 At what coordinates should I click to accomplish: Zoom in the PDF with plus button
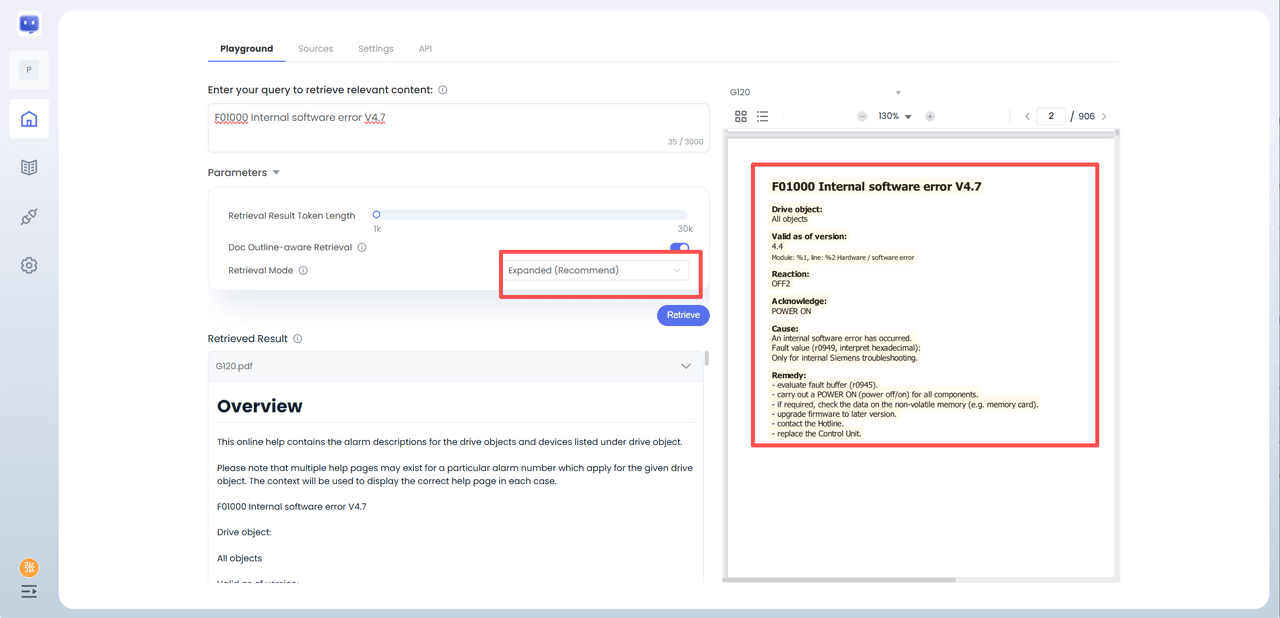(930, 117)
